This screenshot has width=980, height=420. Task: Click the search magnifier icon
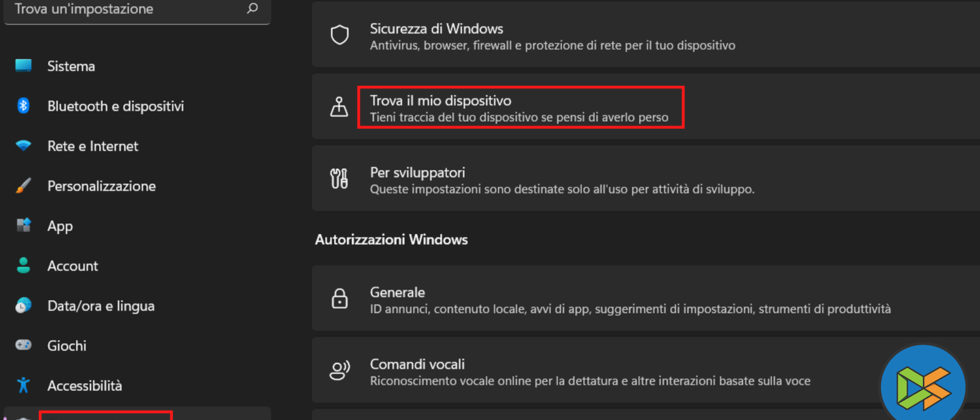click(253, 9)
